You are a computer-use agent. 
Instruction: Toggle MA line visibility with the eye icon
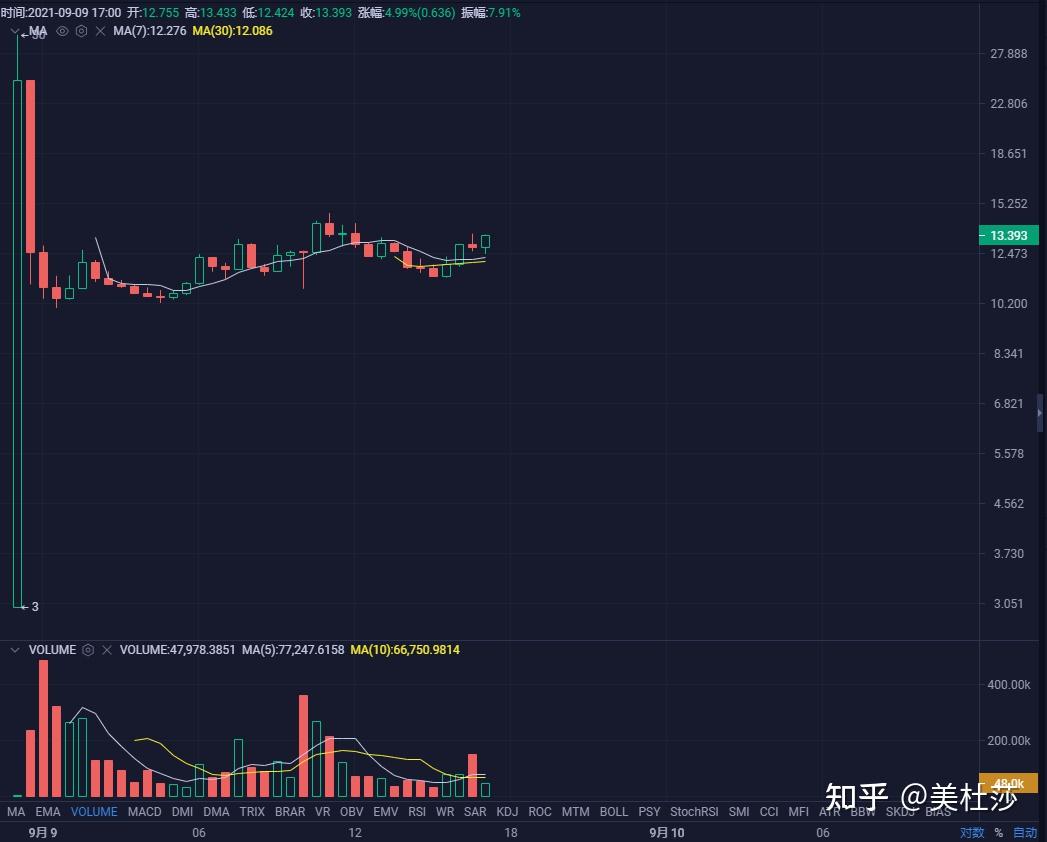(62, 31)
